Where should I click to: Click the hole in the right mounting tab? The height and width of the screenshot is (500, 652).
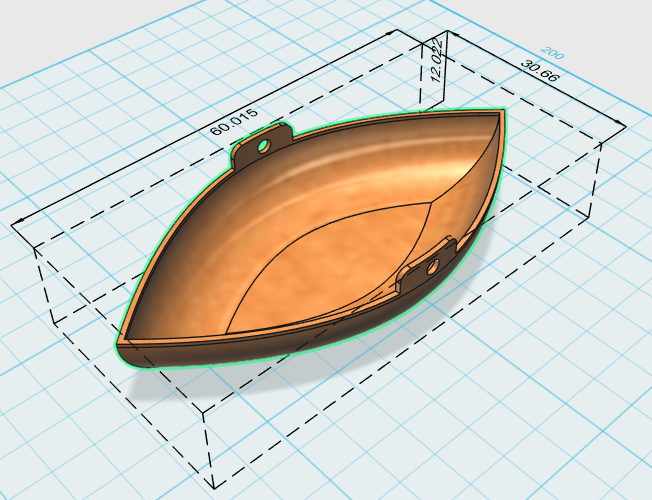click(x=432, y=266)
